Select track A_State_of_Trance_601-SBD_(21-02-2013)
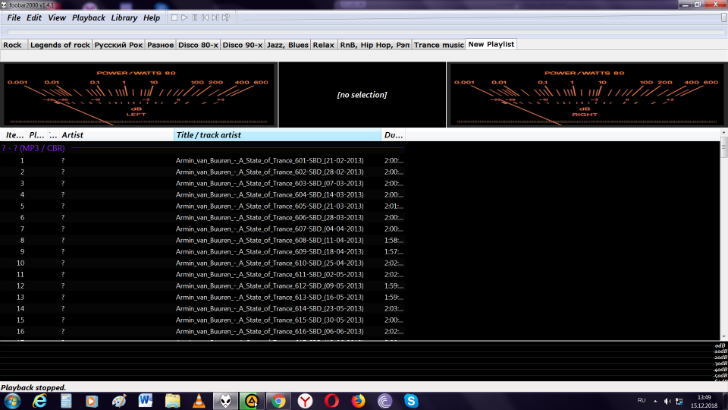The height and width of the screenshot is (410, 728). pos(202,161)
